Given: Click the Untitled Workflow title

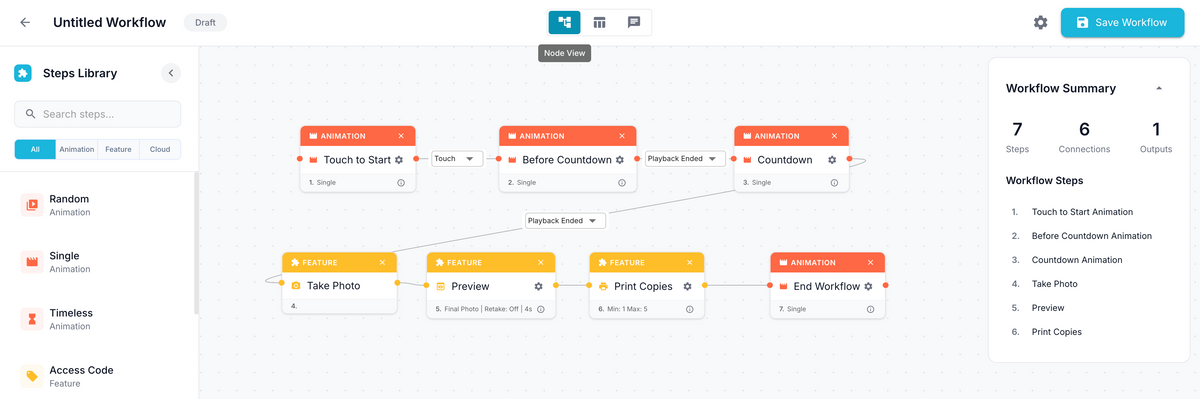Looking at the screenshot, I should (111, 22).
